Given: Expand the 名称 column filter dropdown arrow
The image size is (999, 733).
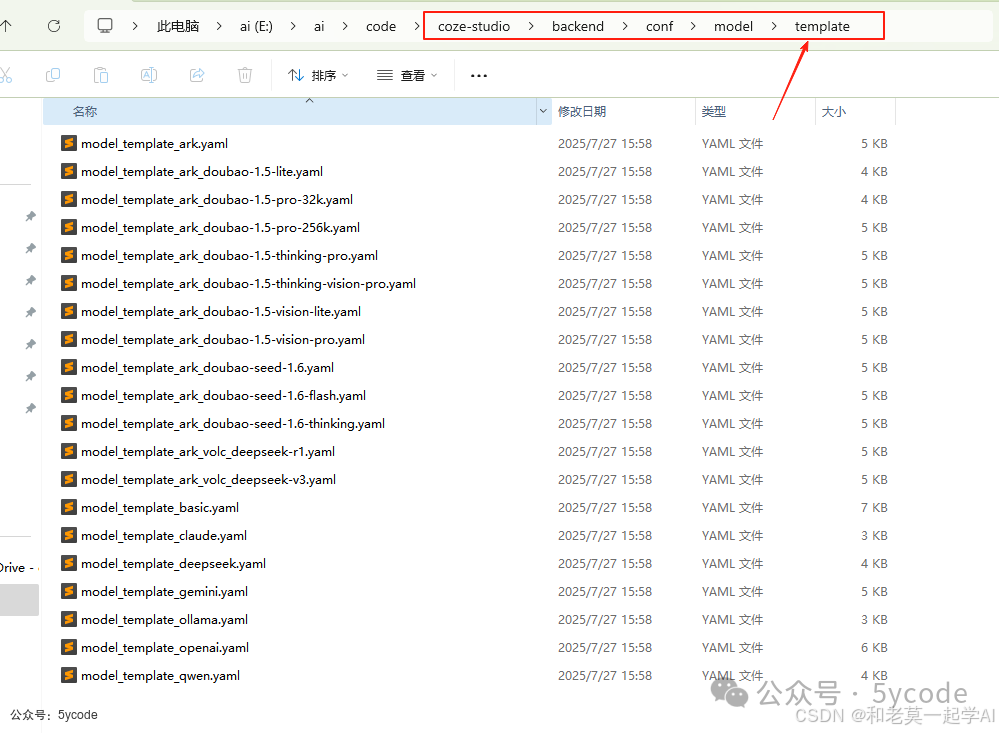Looking at the screenshot, I should coord(543,112).
